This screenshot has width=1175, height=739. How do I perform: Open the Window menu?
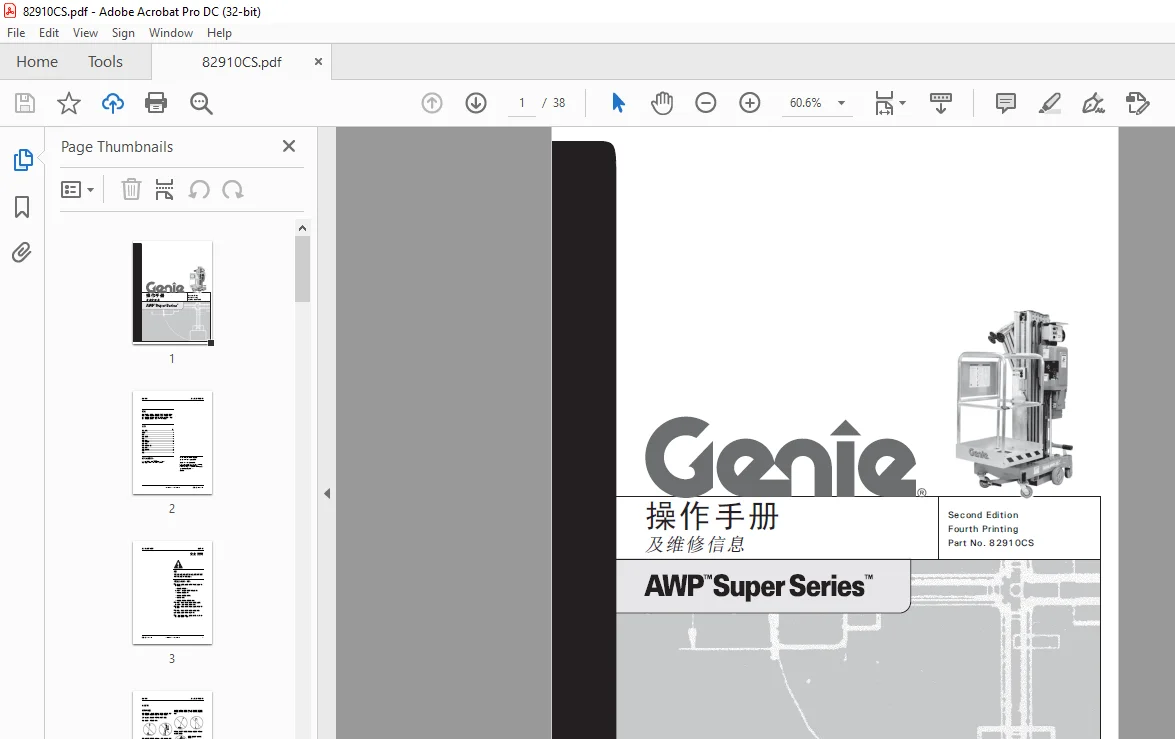click(x=171, y=33)
